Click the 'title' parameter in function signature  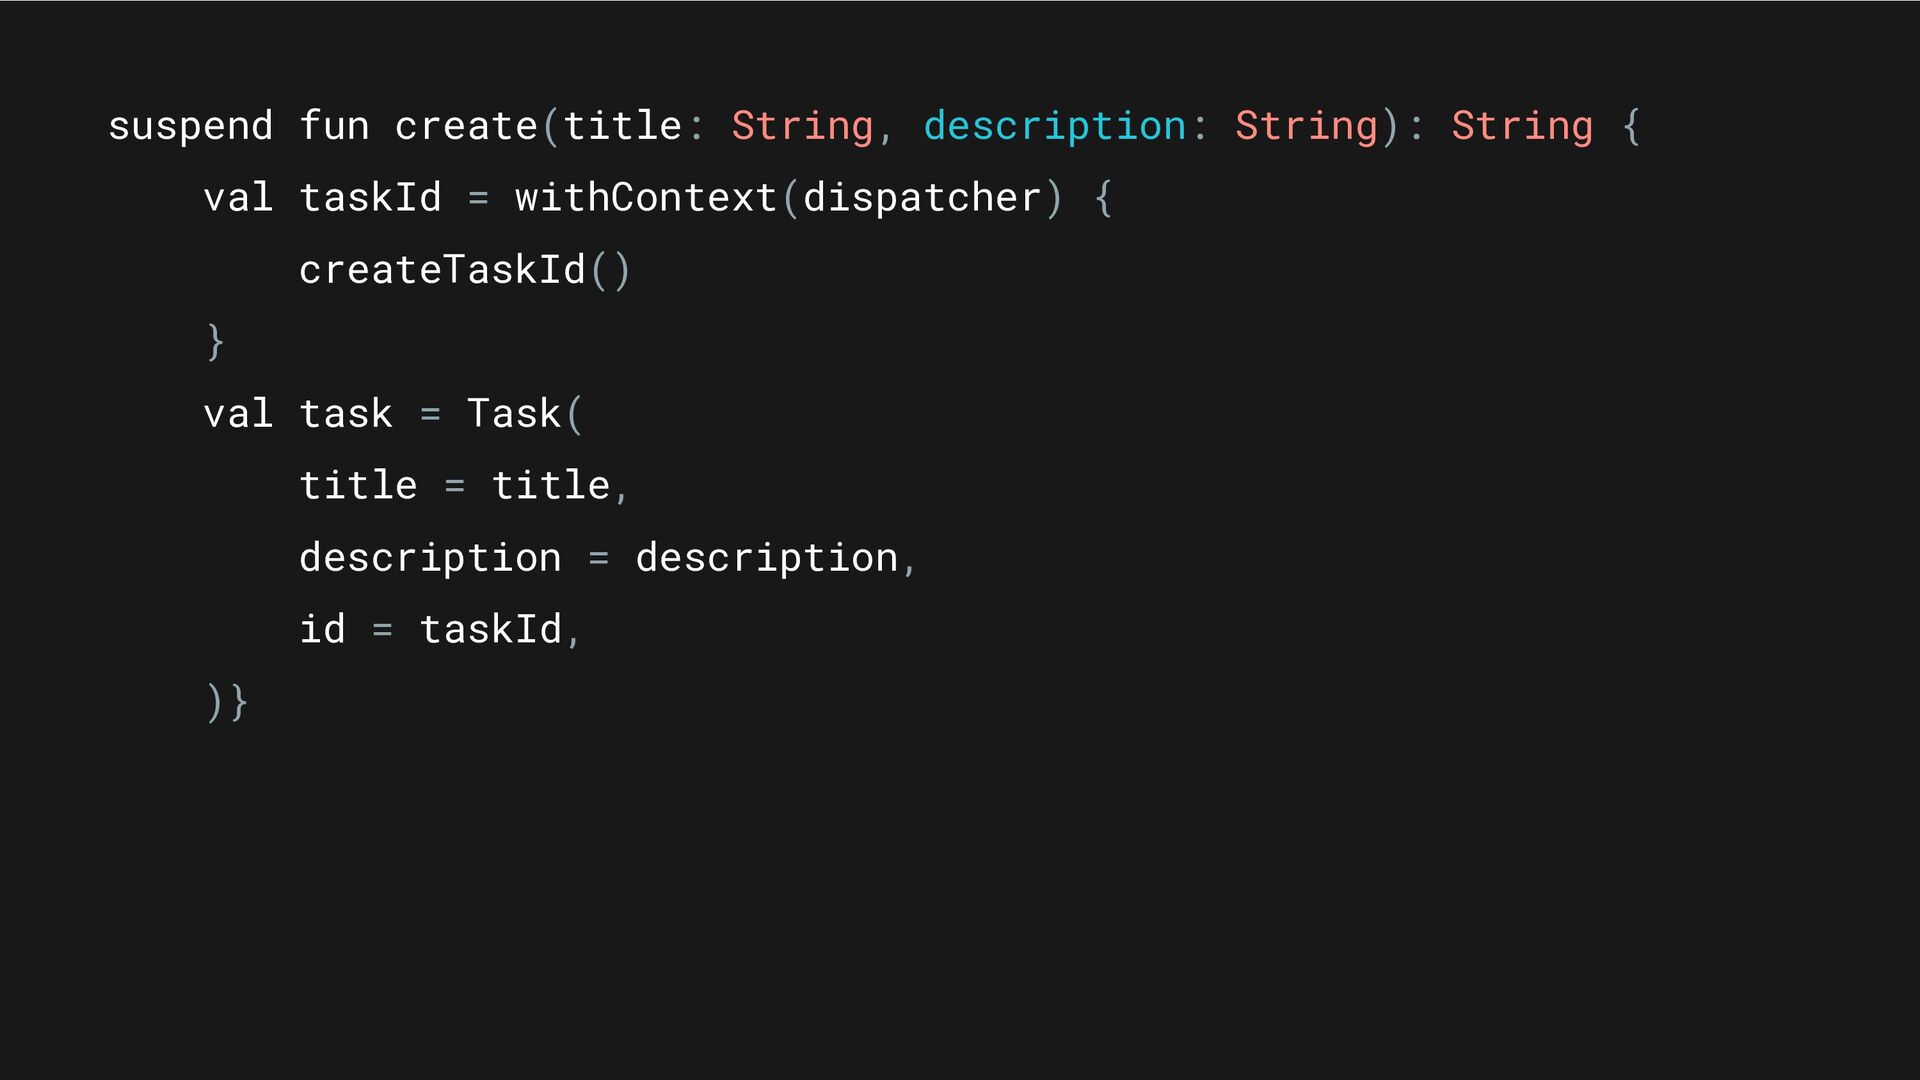tap(622, 125)
